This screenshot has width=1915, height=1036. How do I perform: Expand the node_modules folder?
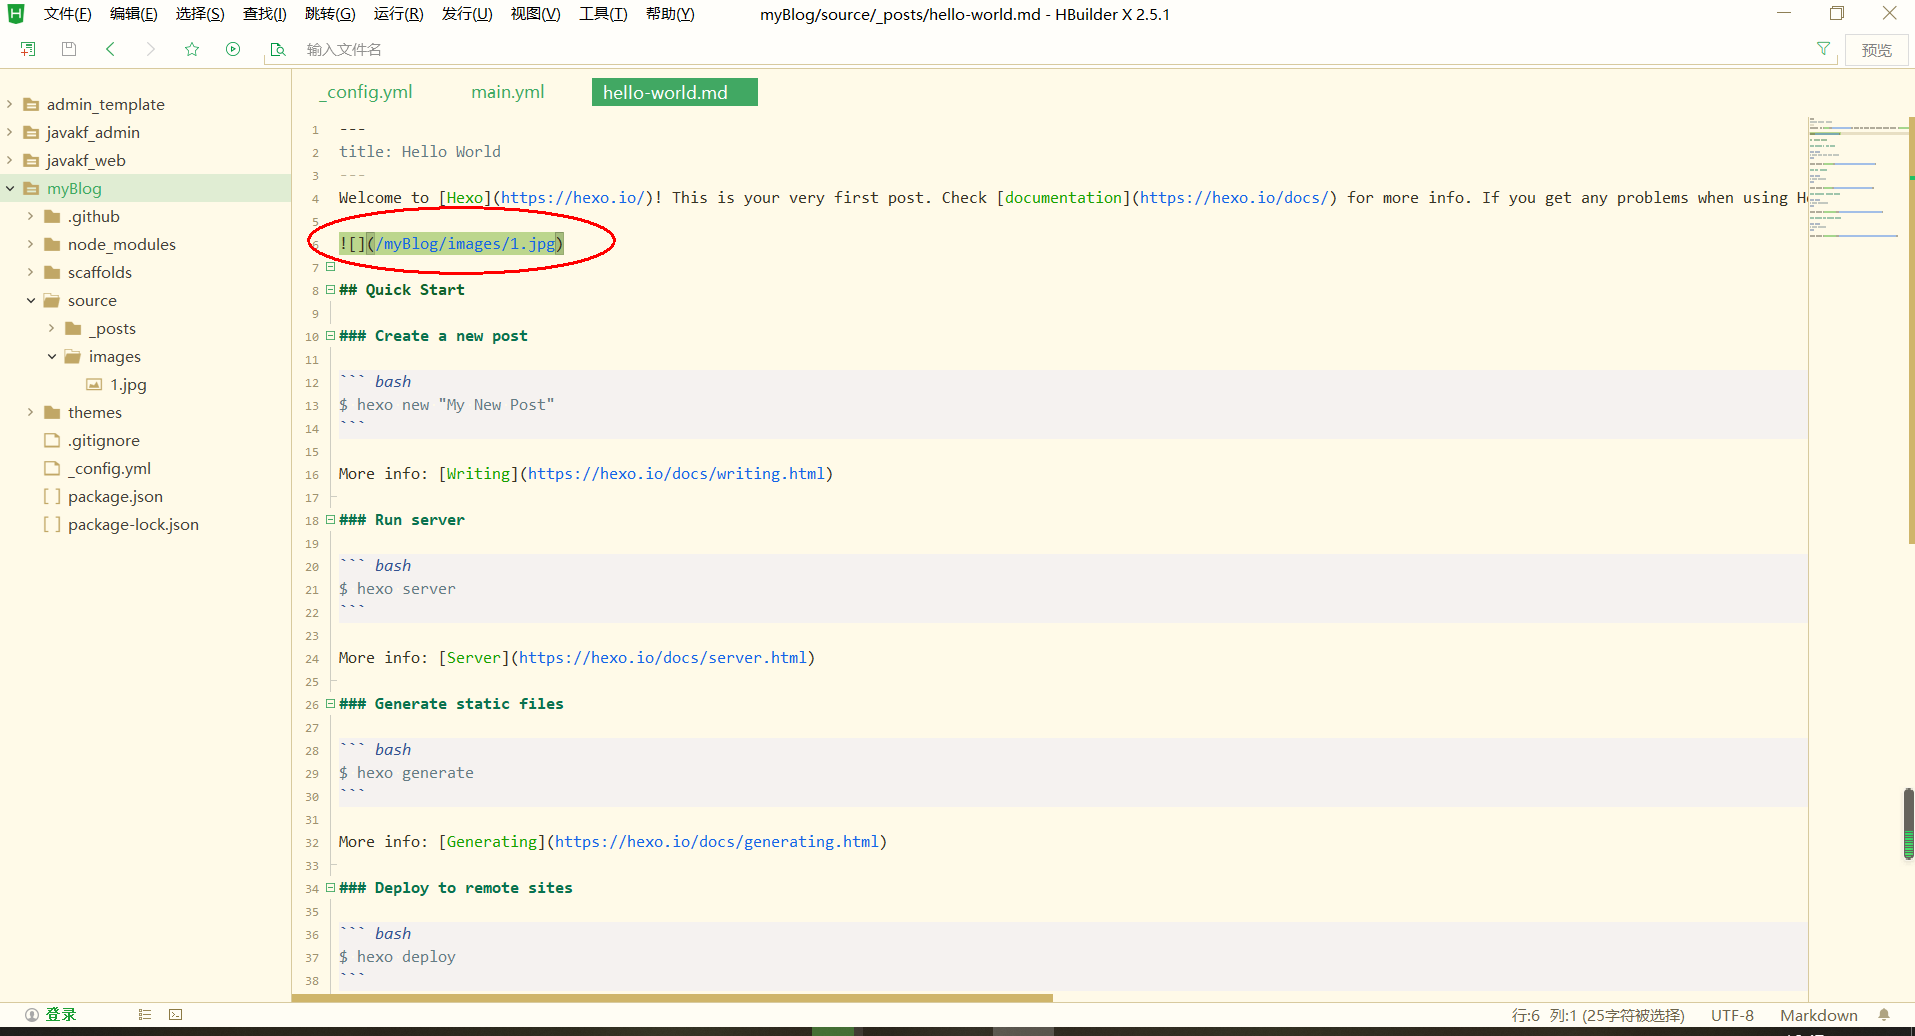[31, 244]
